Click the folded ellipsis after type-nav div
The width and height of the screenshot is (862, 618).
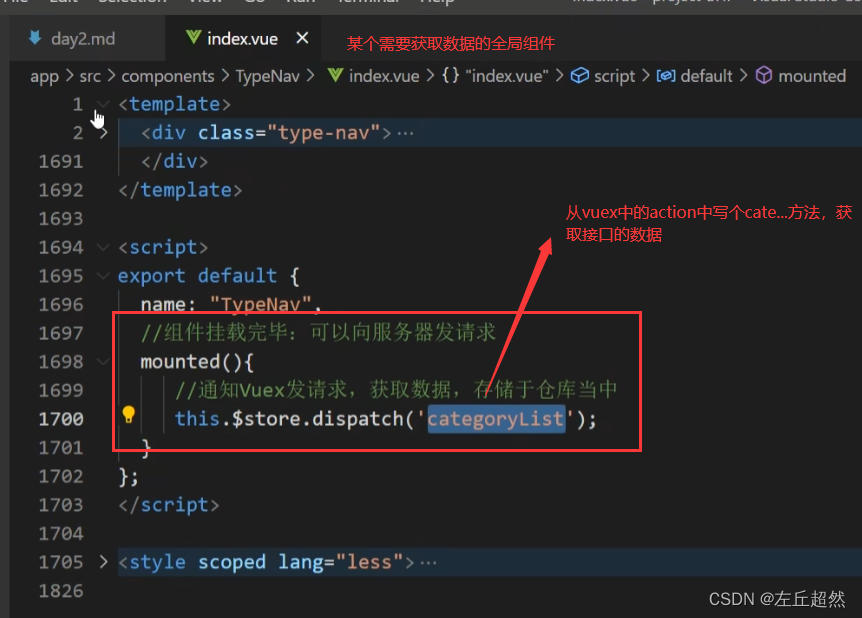tap(405, 134)
